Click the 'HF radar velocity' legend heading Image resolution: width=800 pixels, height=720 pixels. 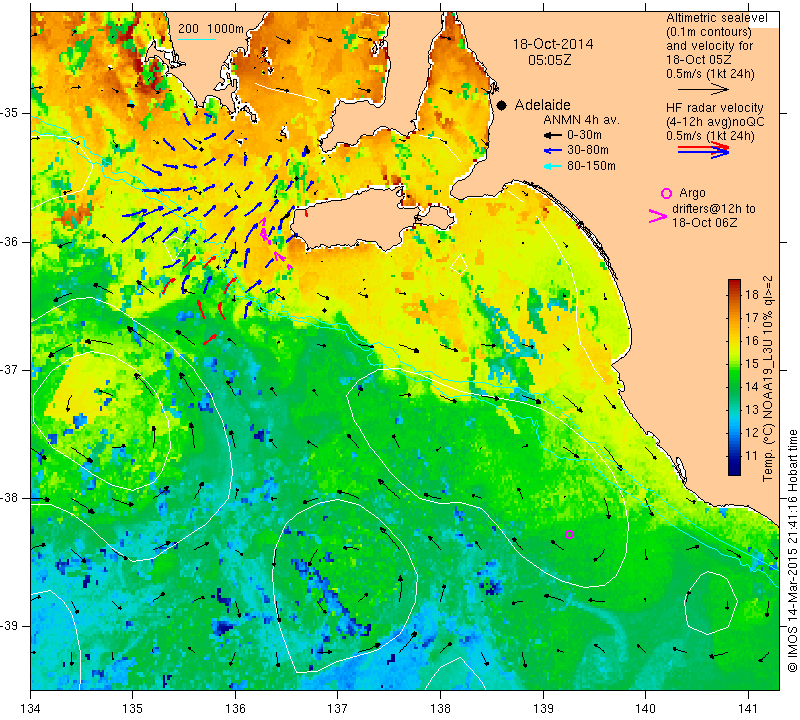[714, 108]
